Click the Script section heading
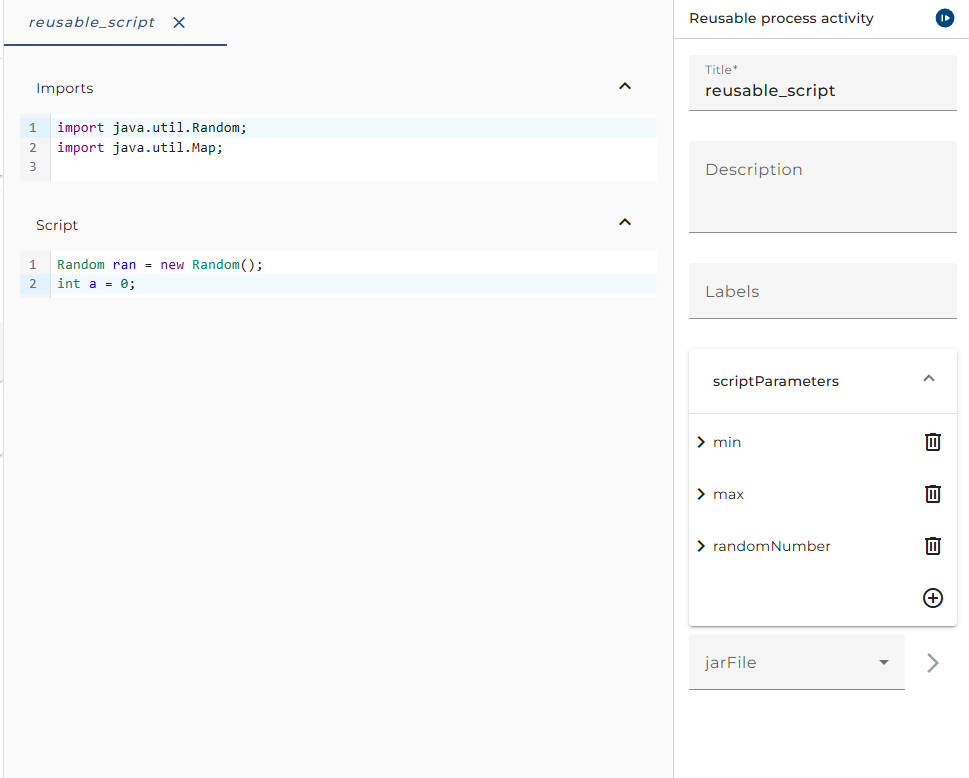969x778 pixels. pyautogui.click(x=57, y=225)
